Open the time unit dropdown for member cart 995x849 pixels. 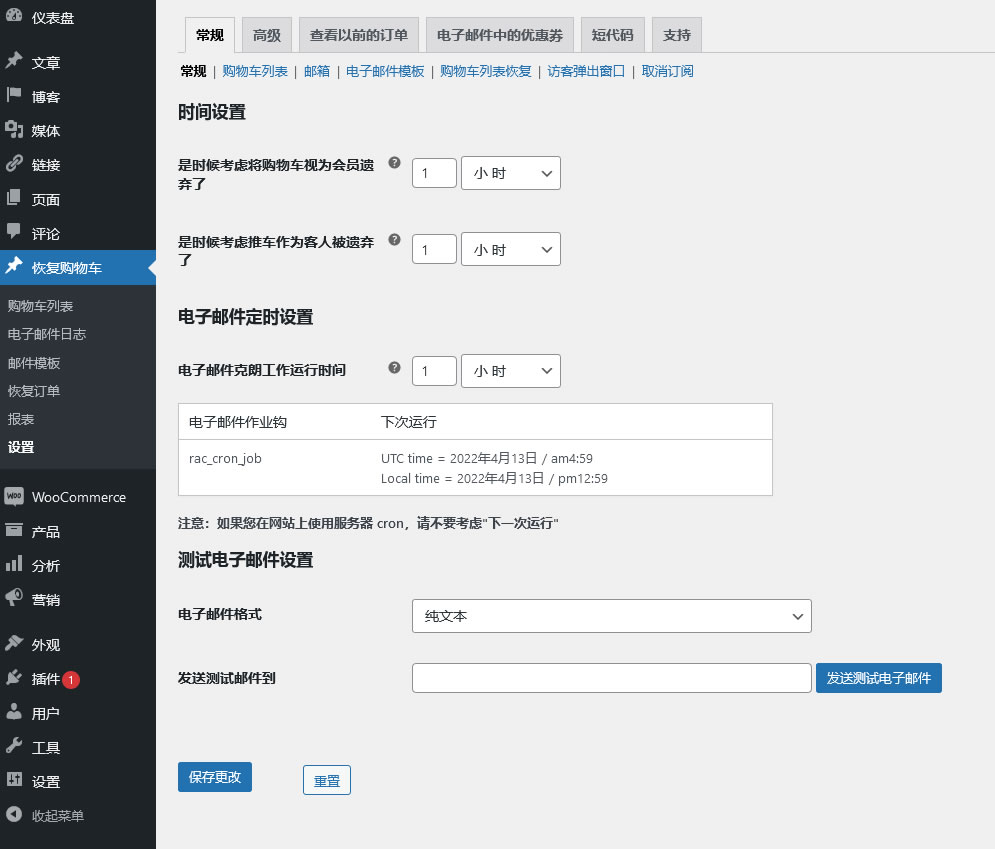coord(510,173)
